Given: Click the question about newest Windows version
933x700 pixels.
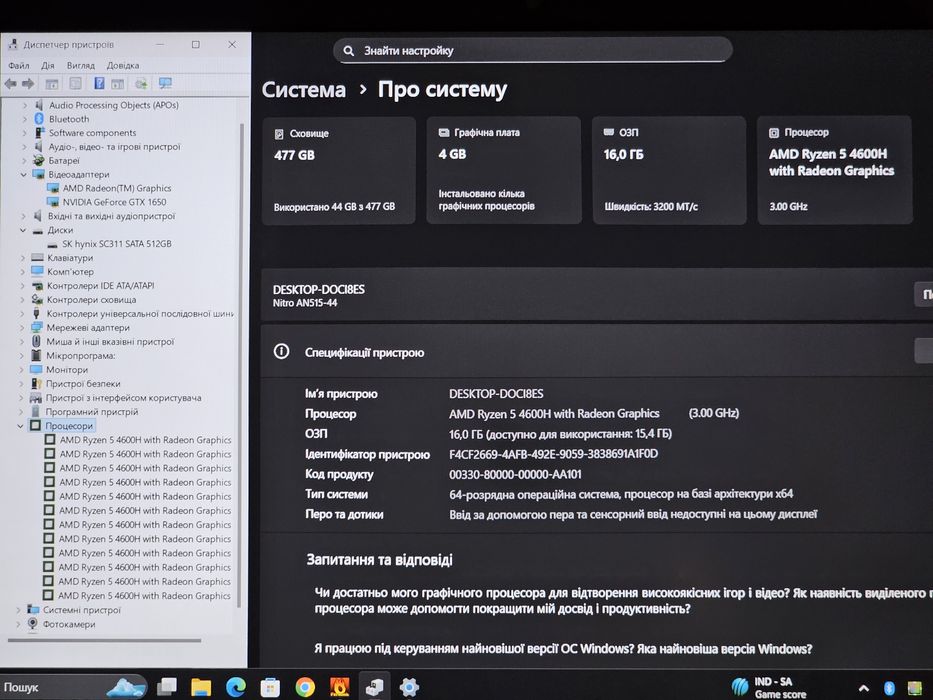Looking at the screenshot, I should pos(563,649).
